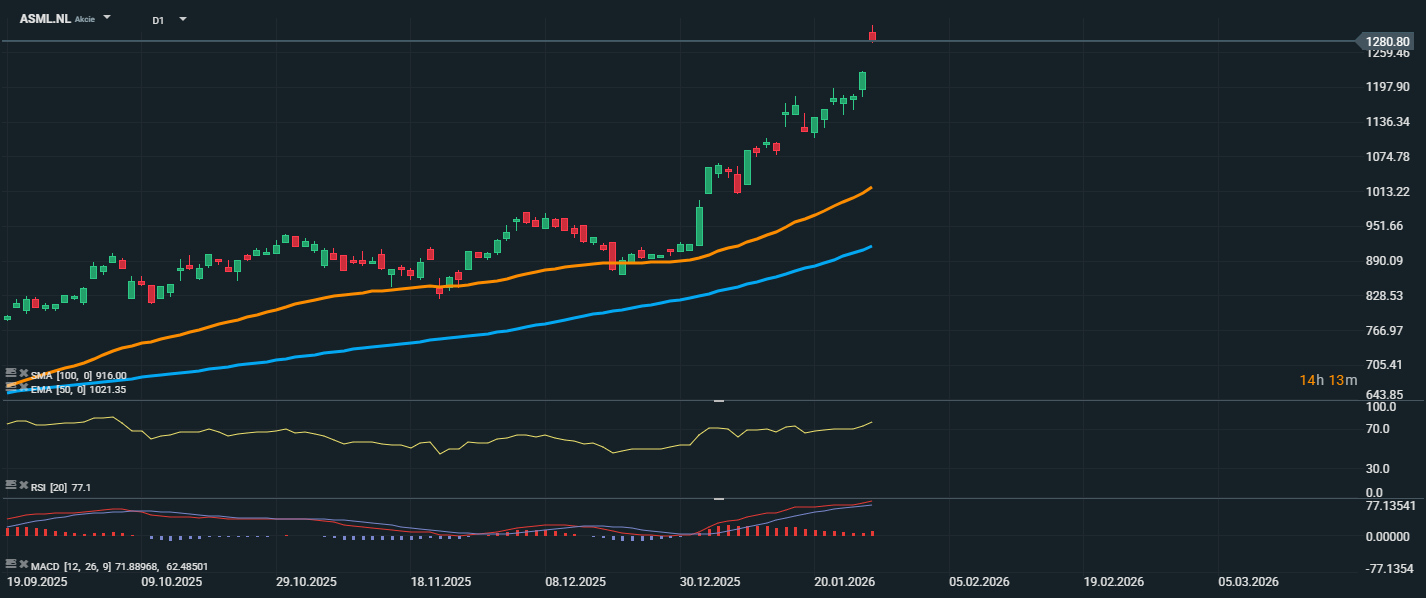Click the 14h 13m candle countdown timer
The height and width of the screenshot is (598, 1426).
(1328, 380)
